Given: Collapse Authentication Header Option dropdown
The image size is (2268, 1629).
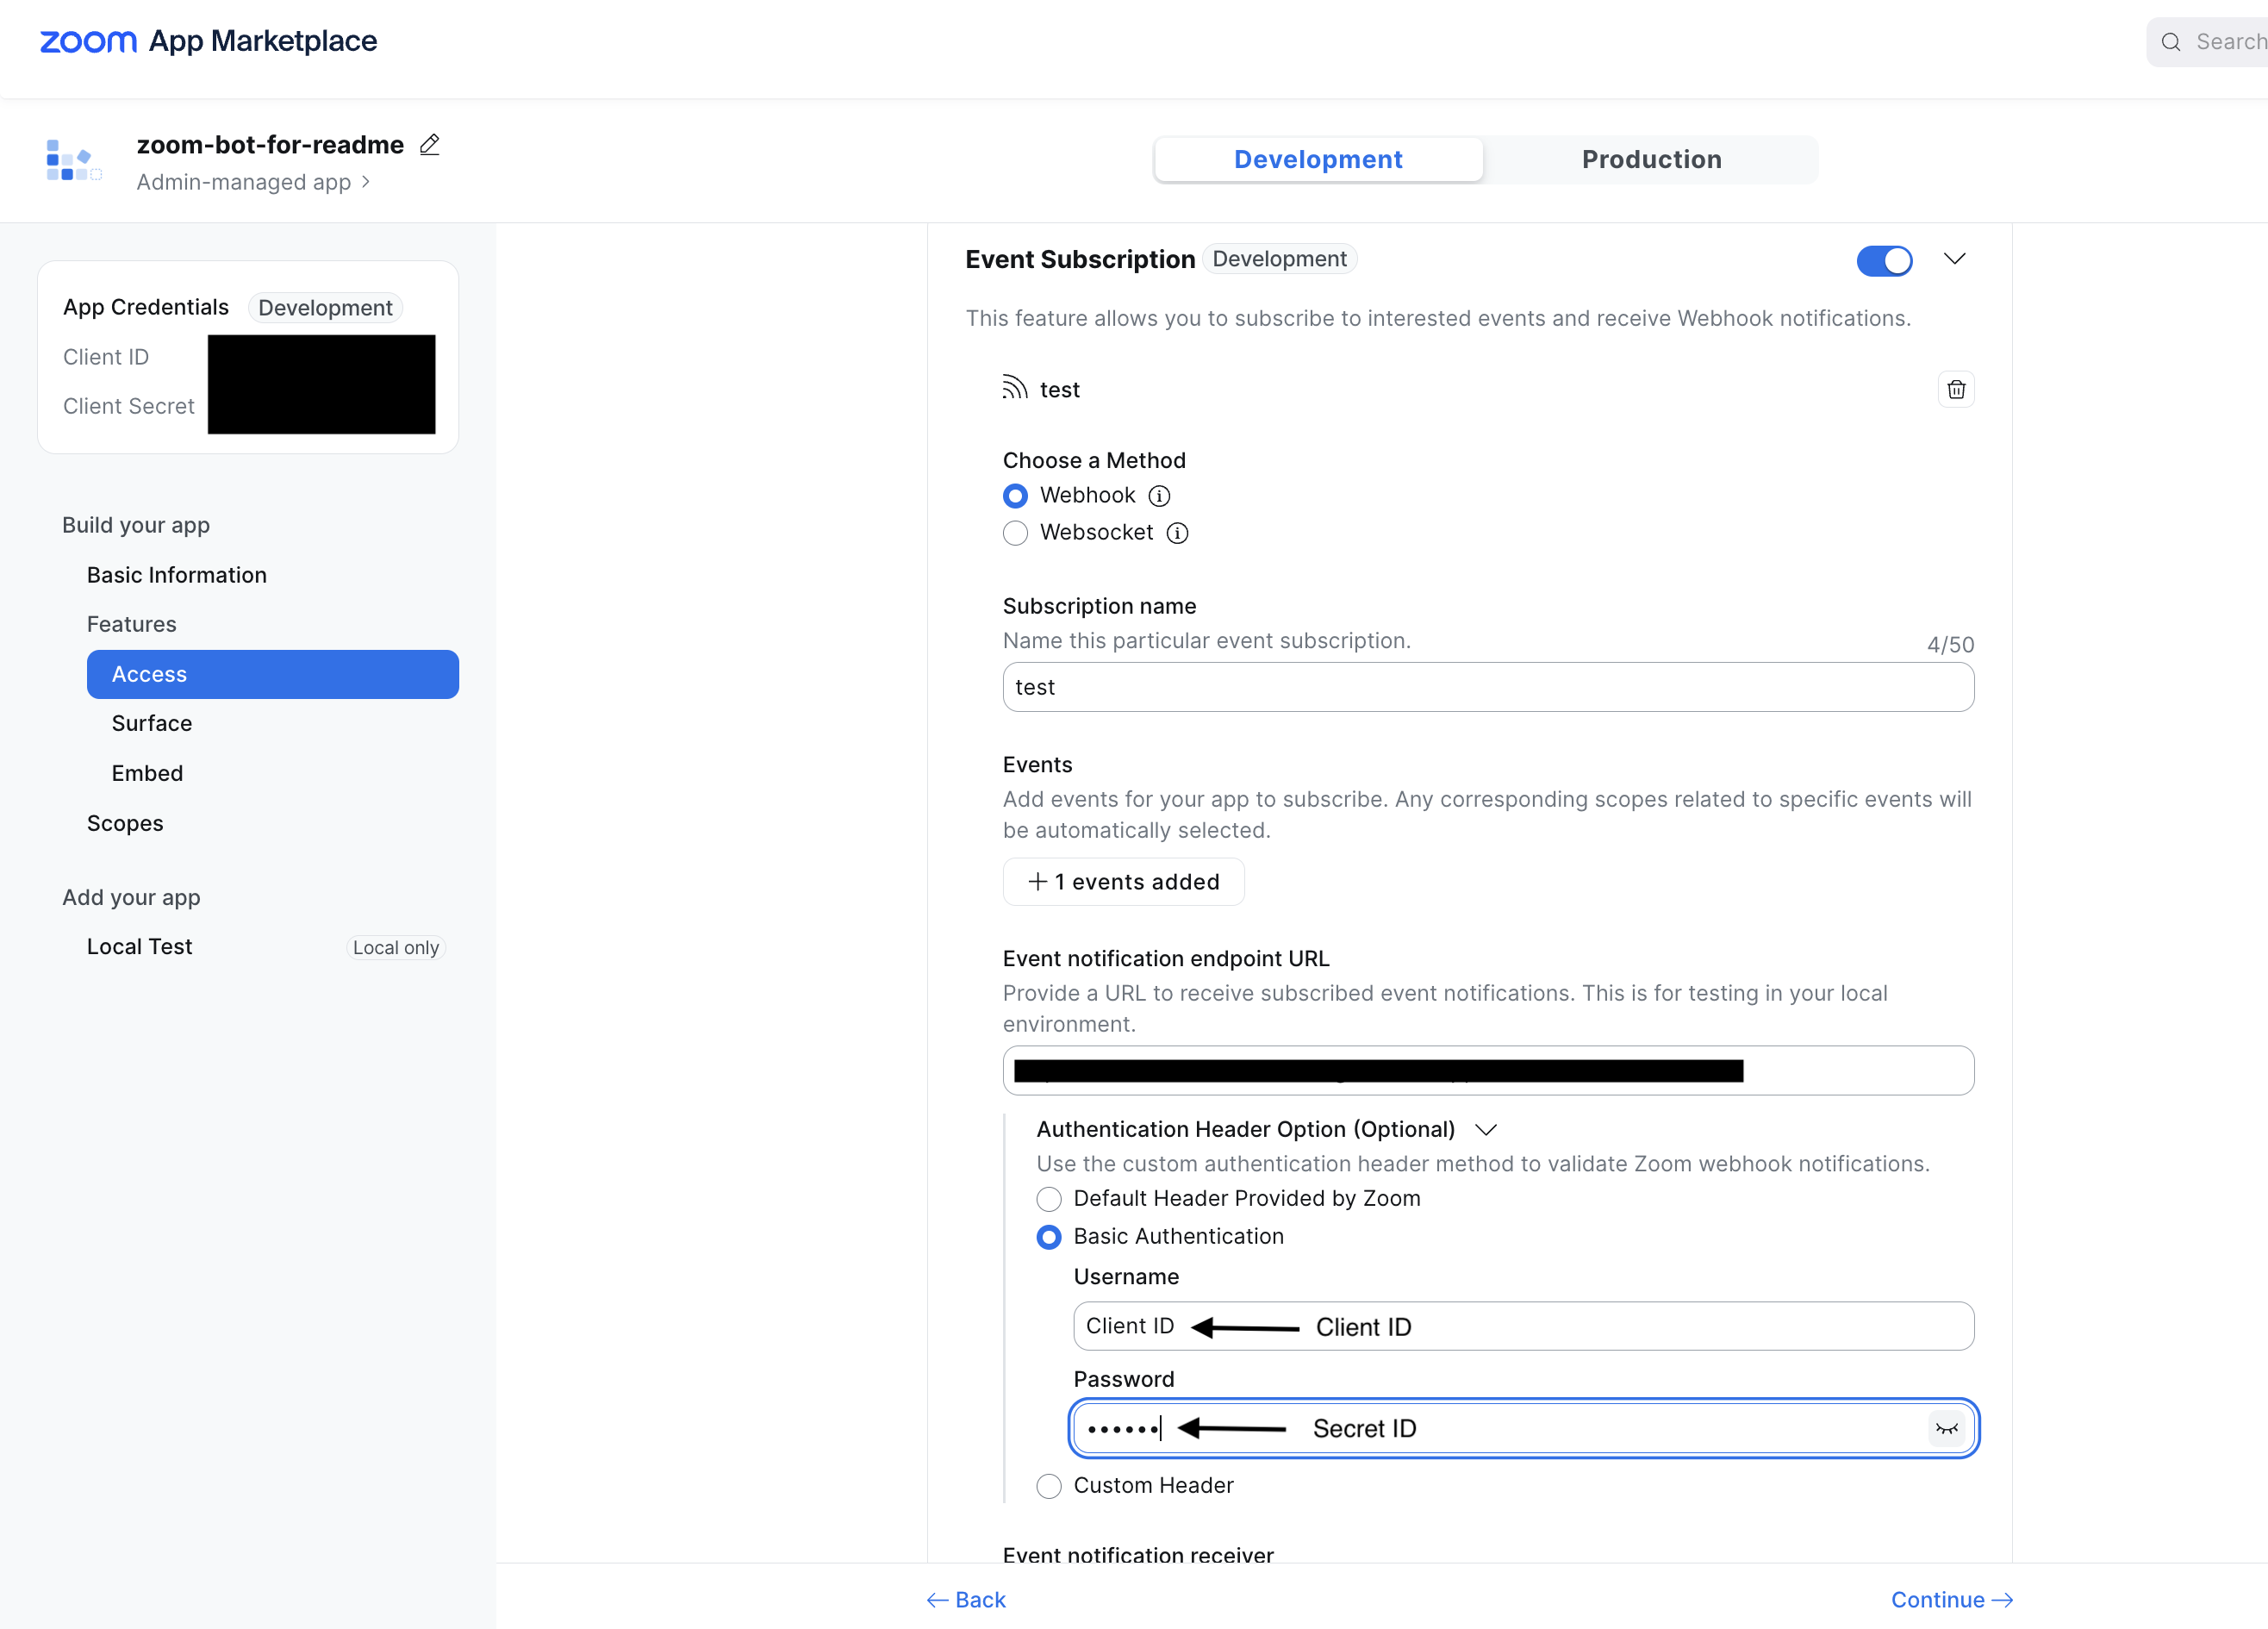Looking at the screenshot, I should coord(1486,1129).
